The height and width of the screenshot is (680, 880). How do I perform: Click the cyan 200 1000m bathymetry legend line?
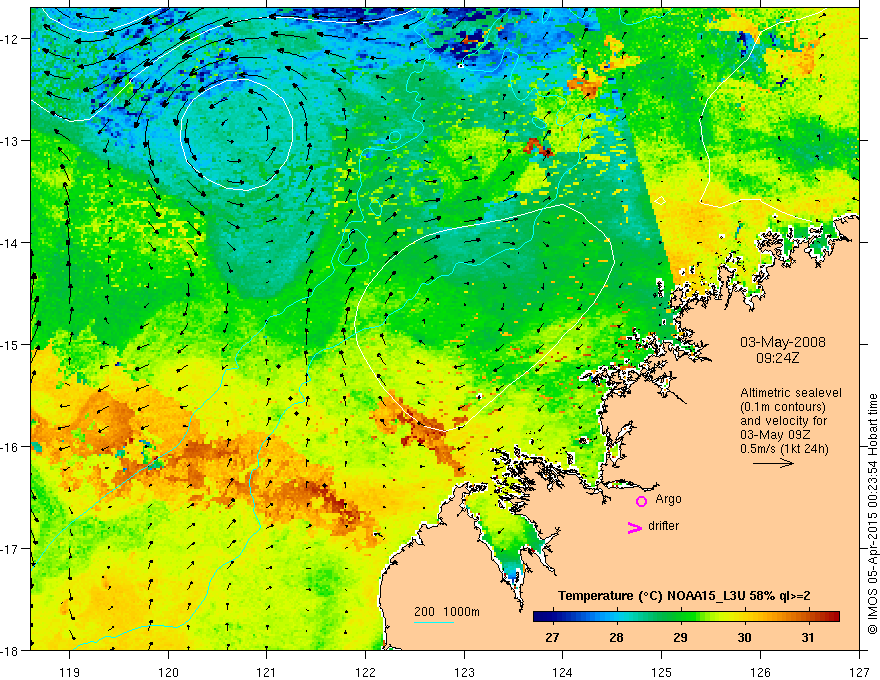(x=434, y=622)
